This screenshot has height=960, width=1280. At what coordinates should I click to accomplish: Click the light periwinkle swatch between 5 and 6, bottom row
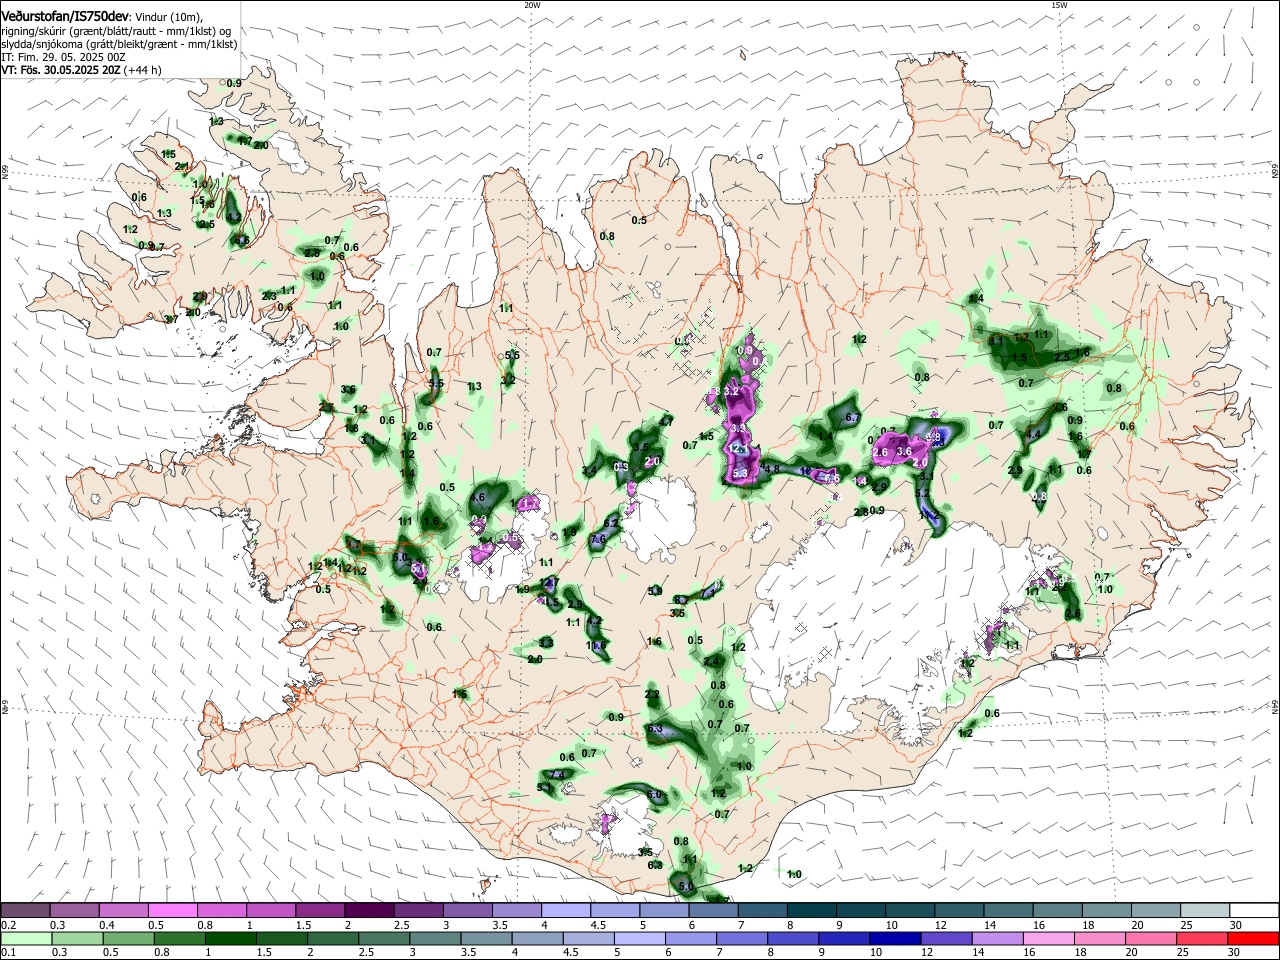(639, 938)
